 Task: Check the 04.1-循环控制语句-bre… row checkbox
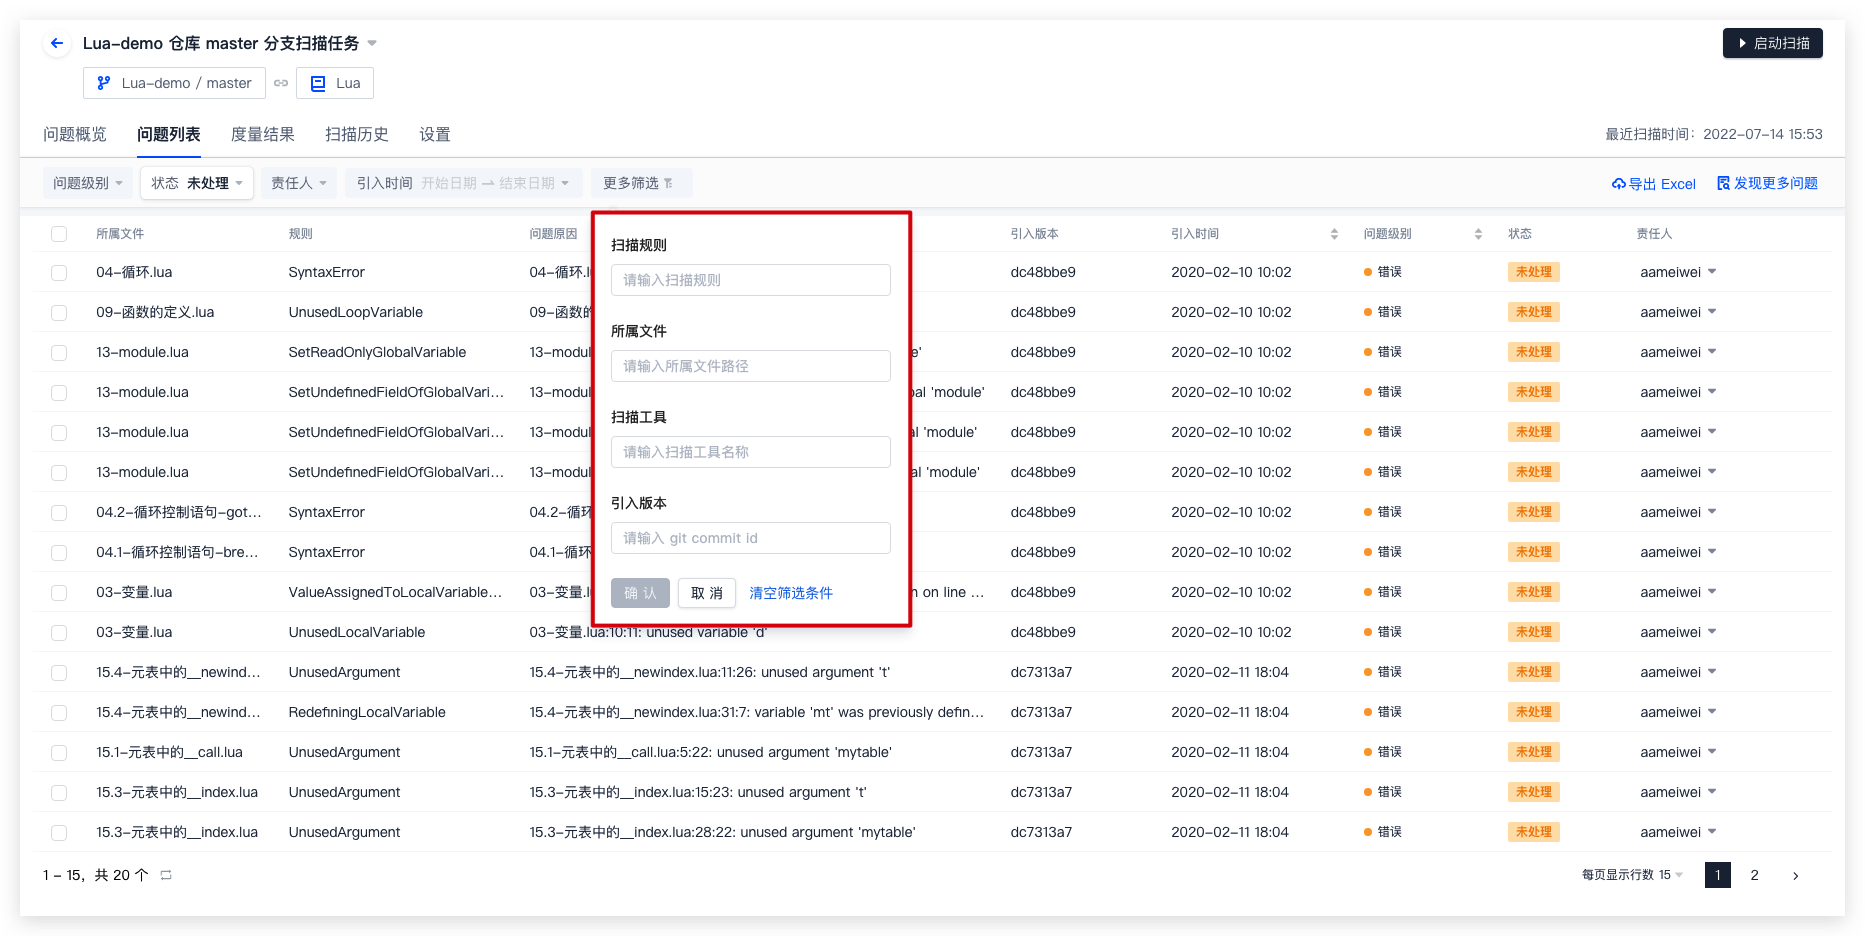(x=59, y=552)
